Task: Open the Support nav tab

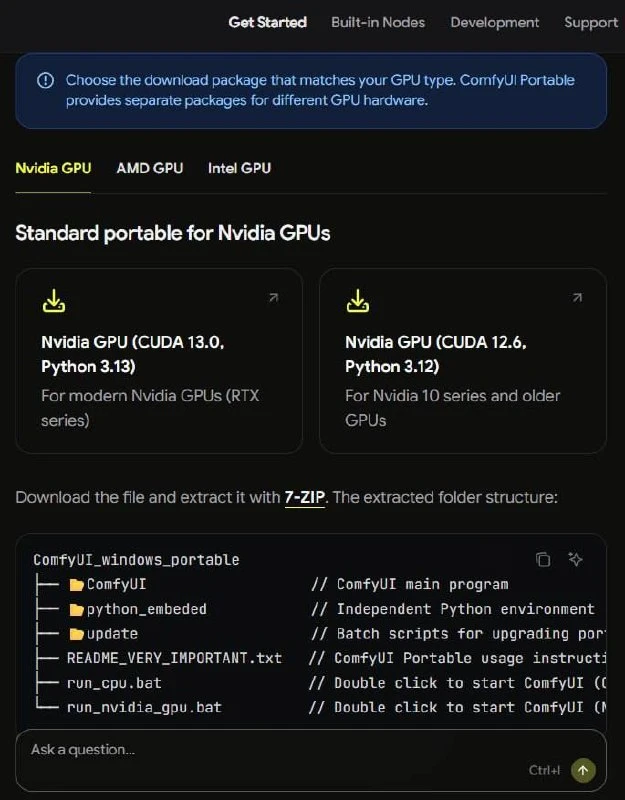Action: pyautogui.click(x=591, y=23)
